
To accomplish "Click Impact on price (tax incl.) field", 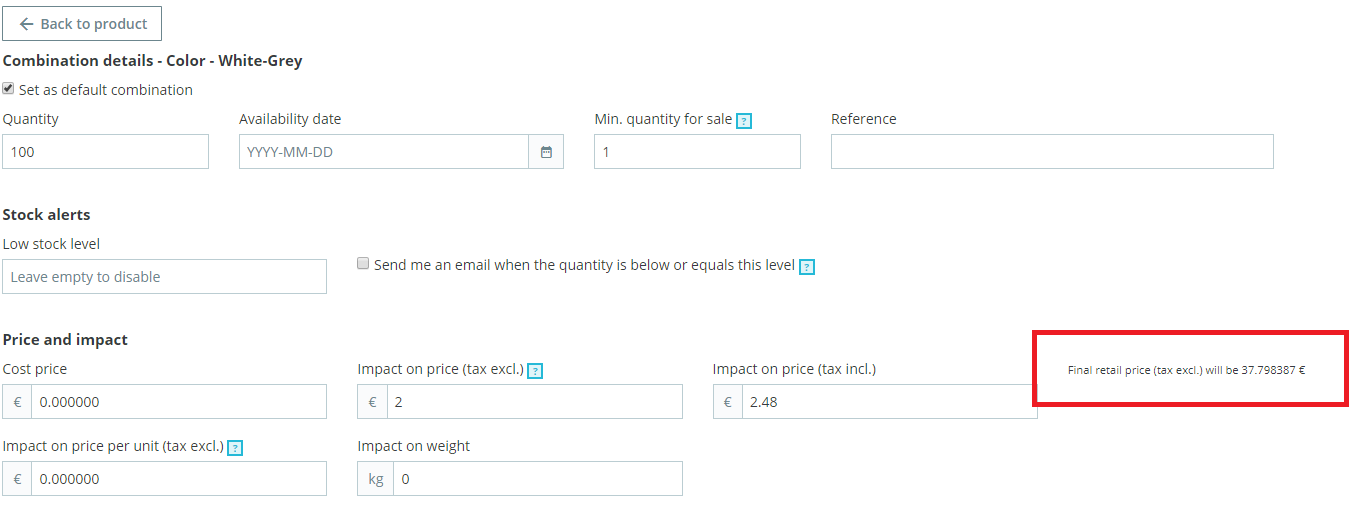I will pyautogui.click(x=888, y=402).
